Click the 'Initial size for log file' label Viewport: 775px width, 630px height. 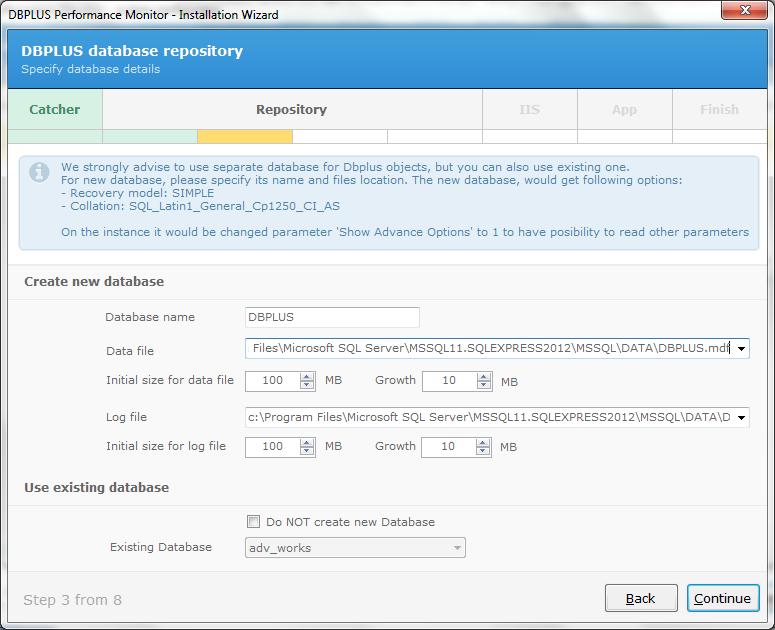[x=166, y=446]
